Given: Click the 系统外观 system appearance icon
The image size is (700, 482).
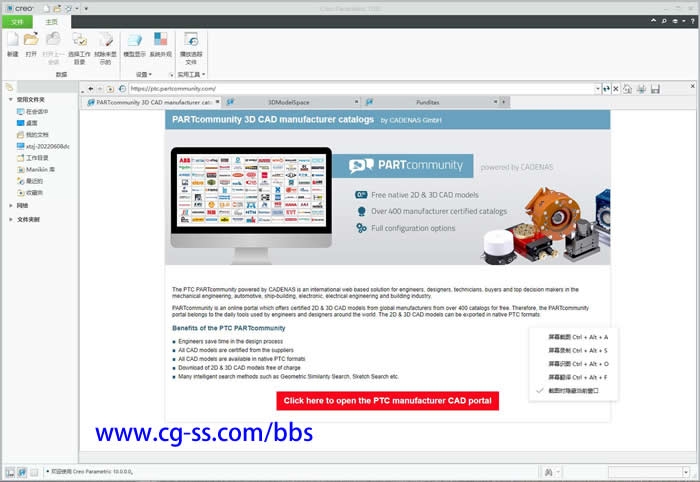Looking at the screenshot, I should point(160,43).
